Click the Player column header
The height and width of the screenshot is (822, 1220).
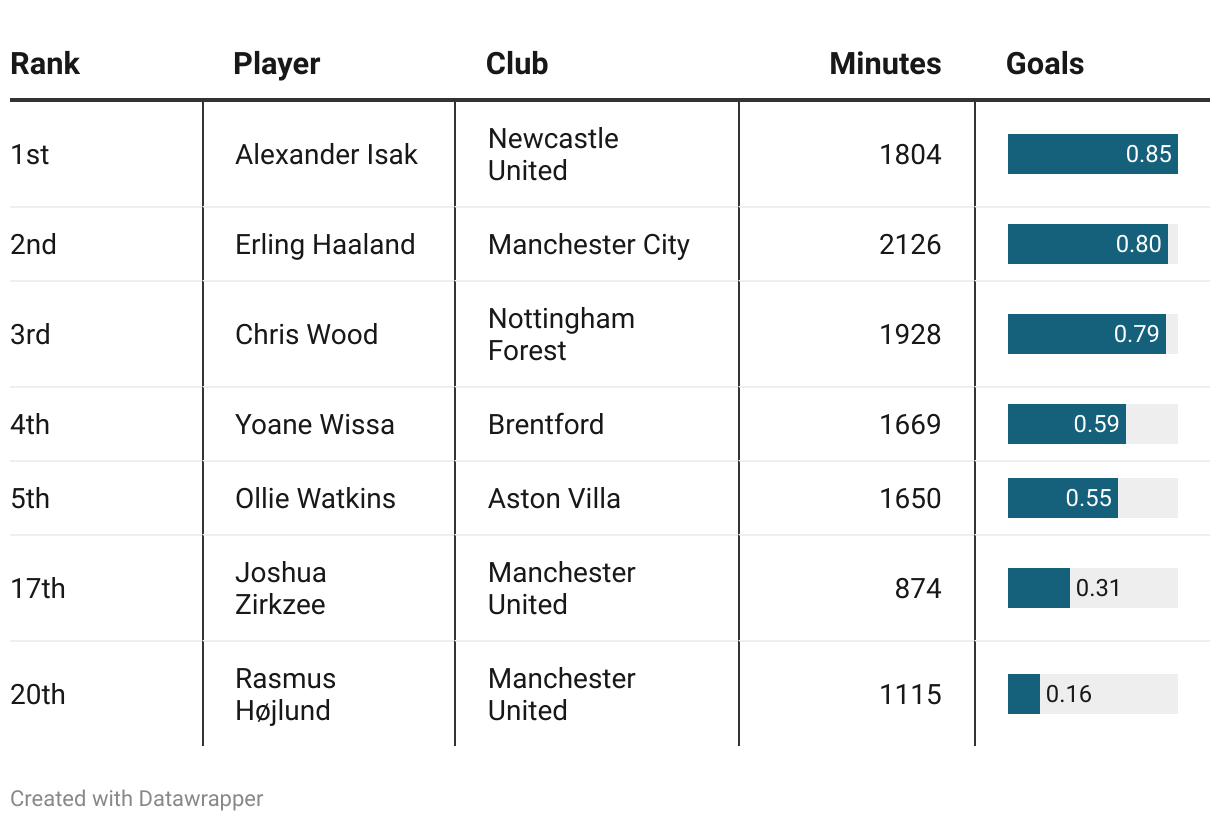(277, 64)
